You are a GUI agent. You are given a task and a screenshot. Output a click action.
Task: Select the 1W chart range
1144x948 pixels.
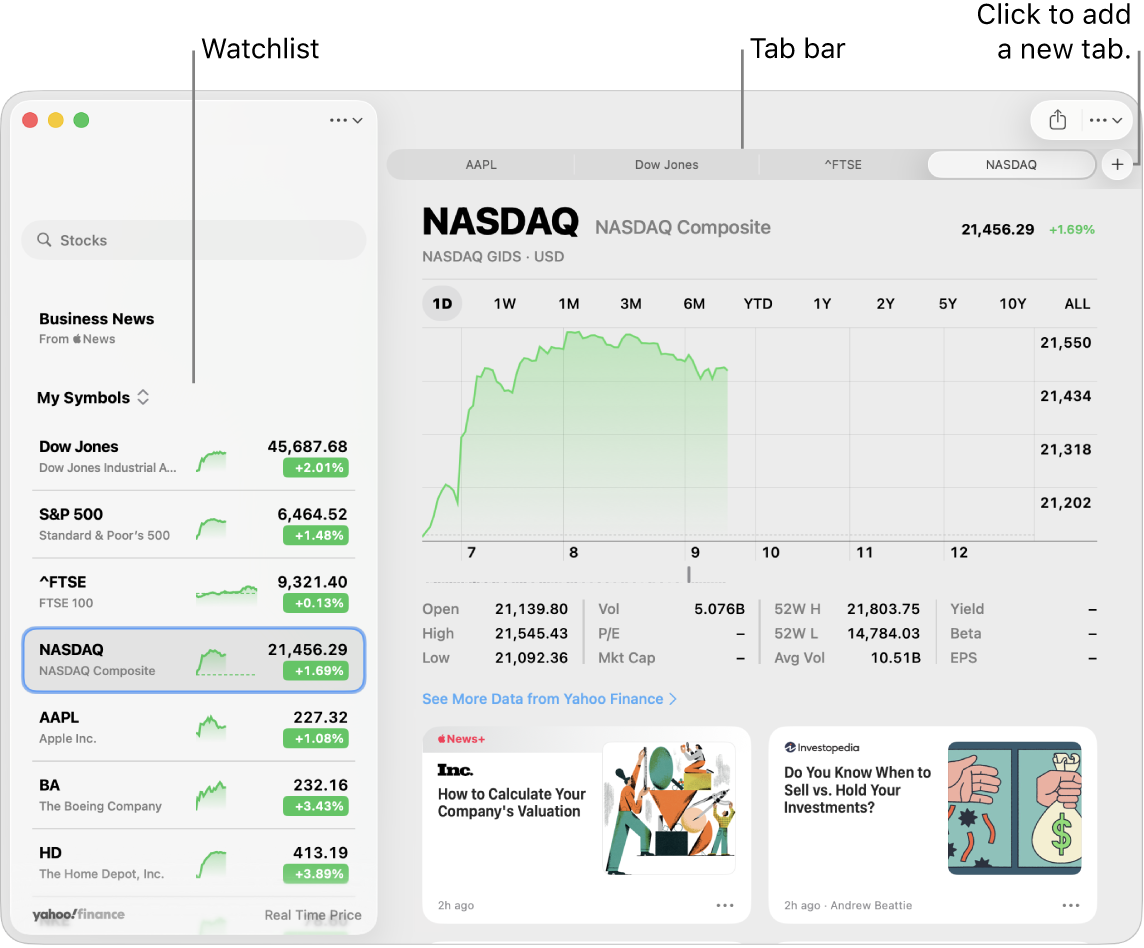(x=504, y=303)
